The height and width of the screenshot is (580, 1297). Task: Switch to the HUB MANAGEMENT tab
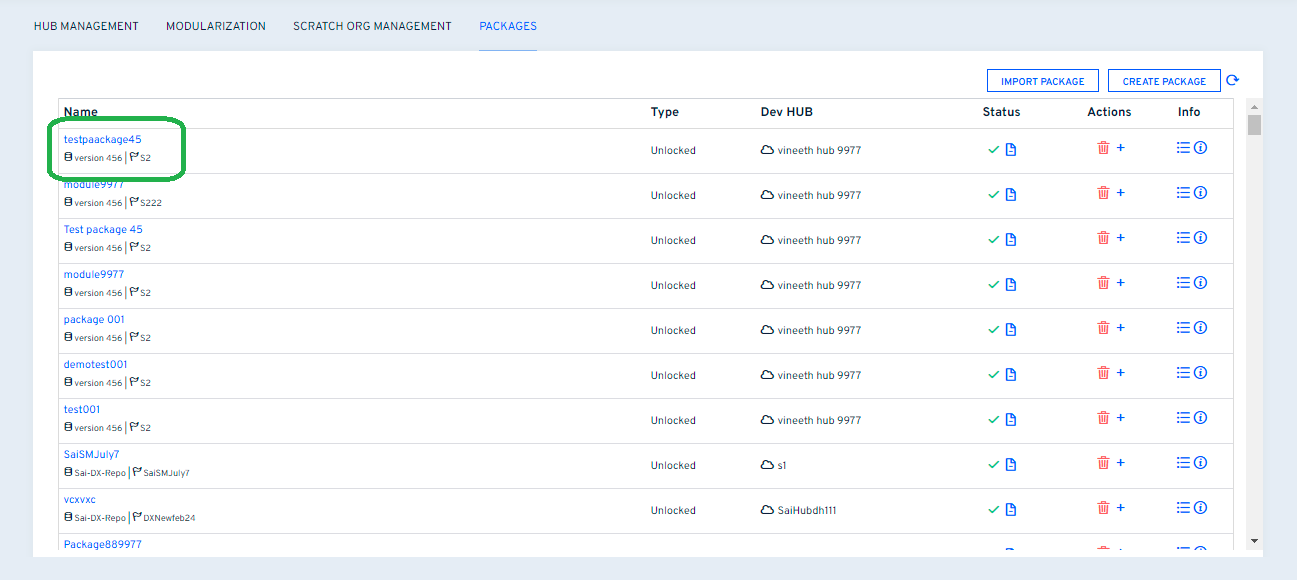(86, 26)
